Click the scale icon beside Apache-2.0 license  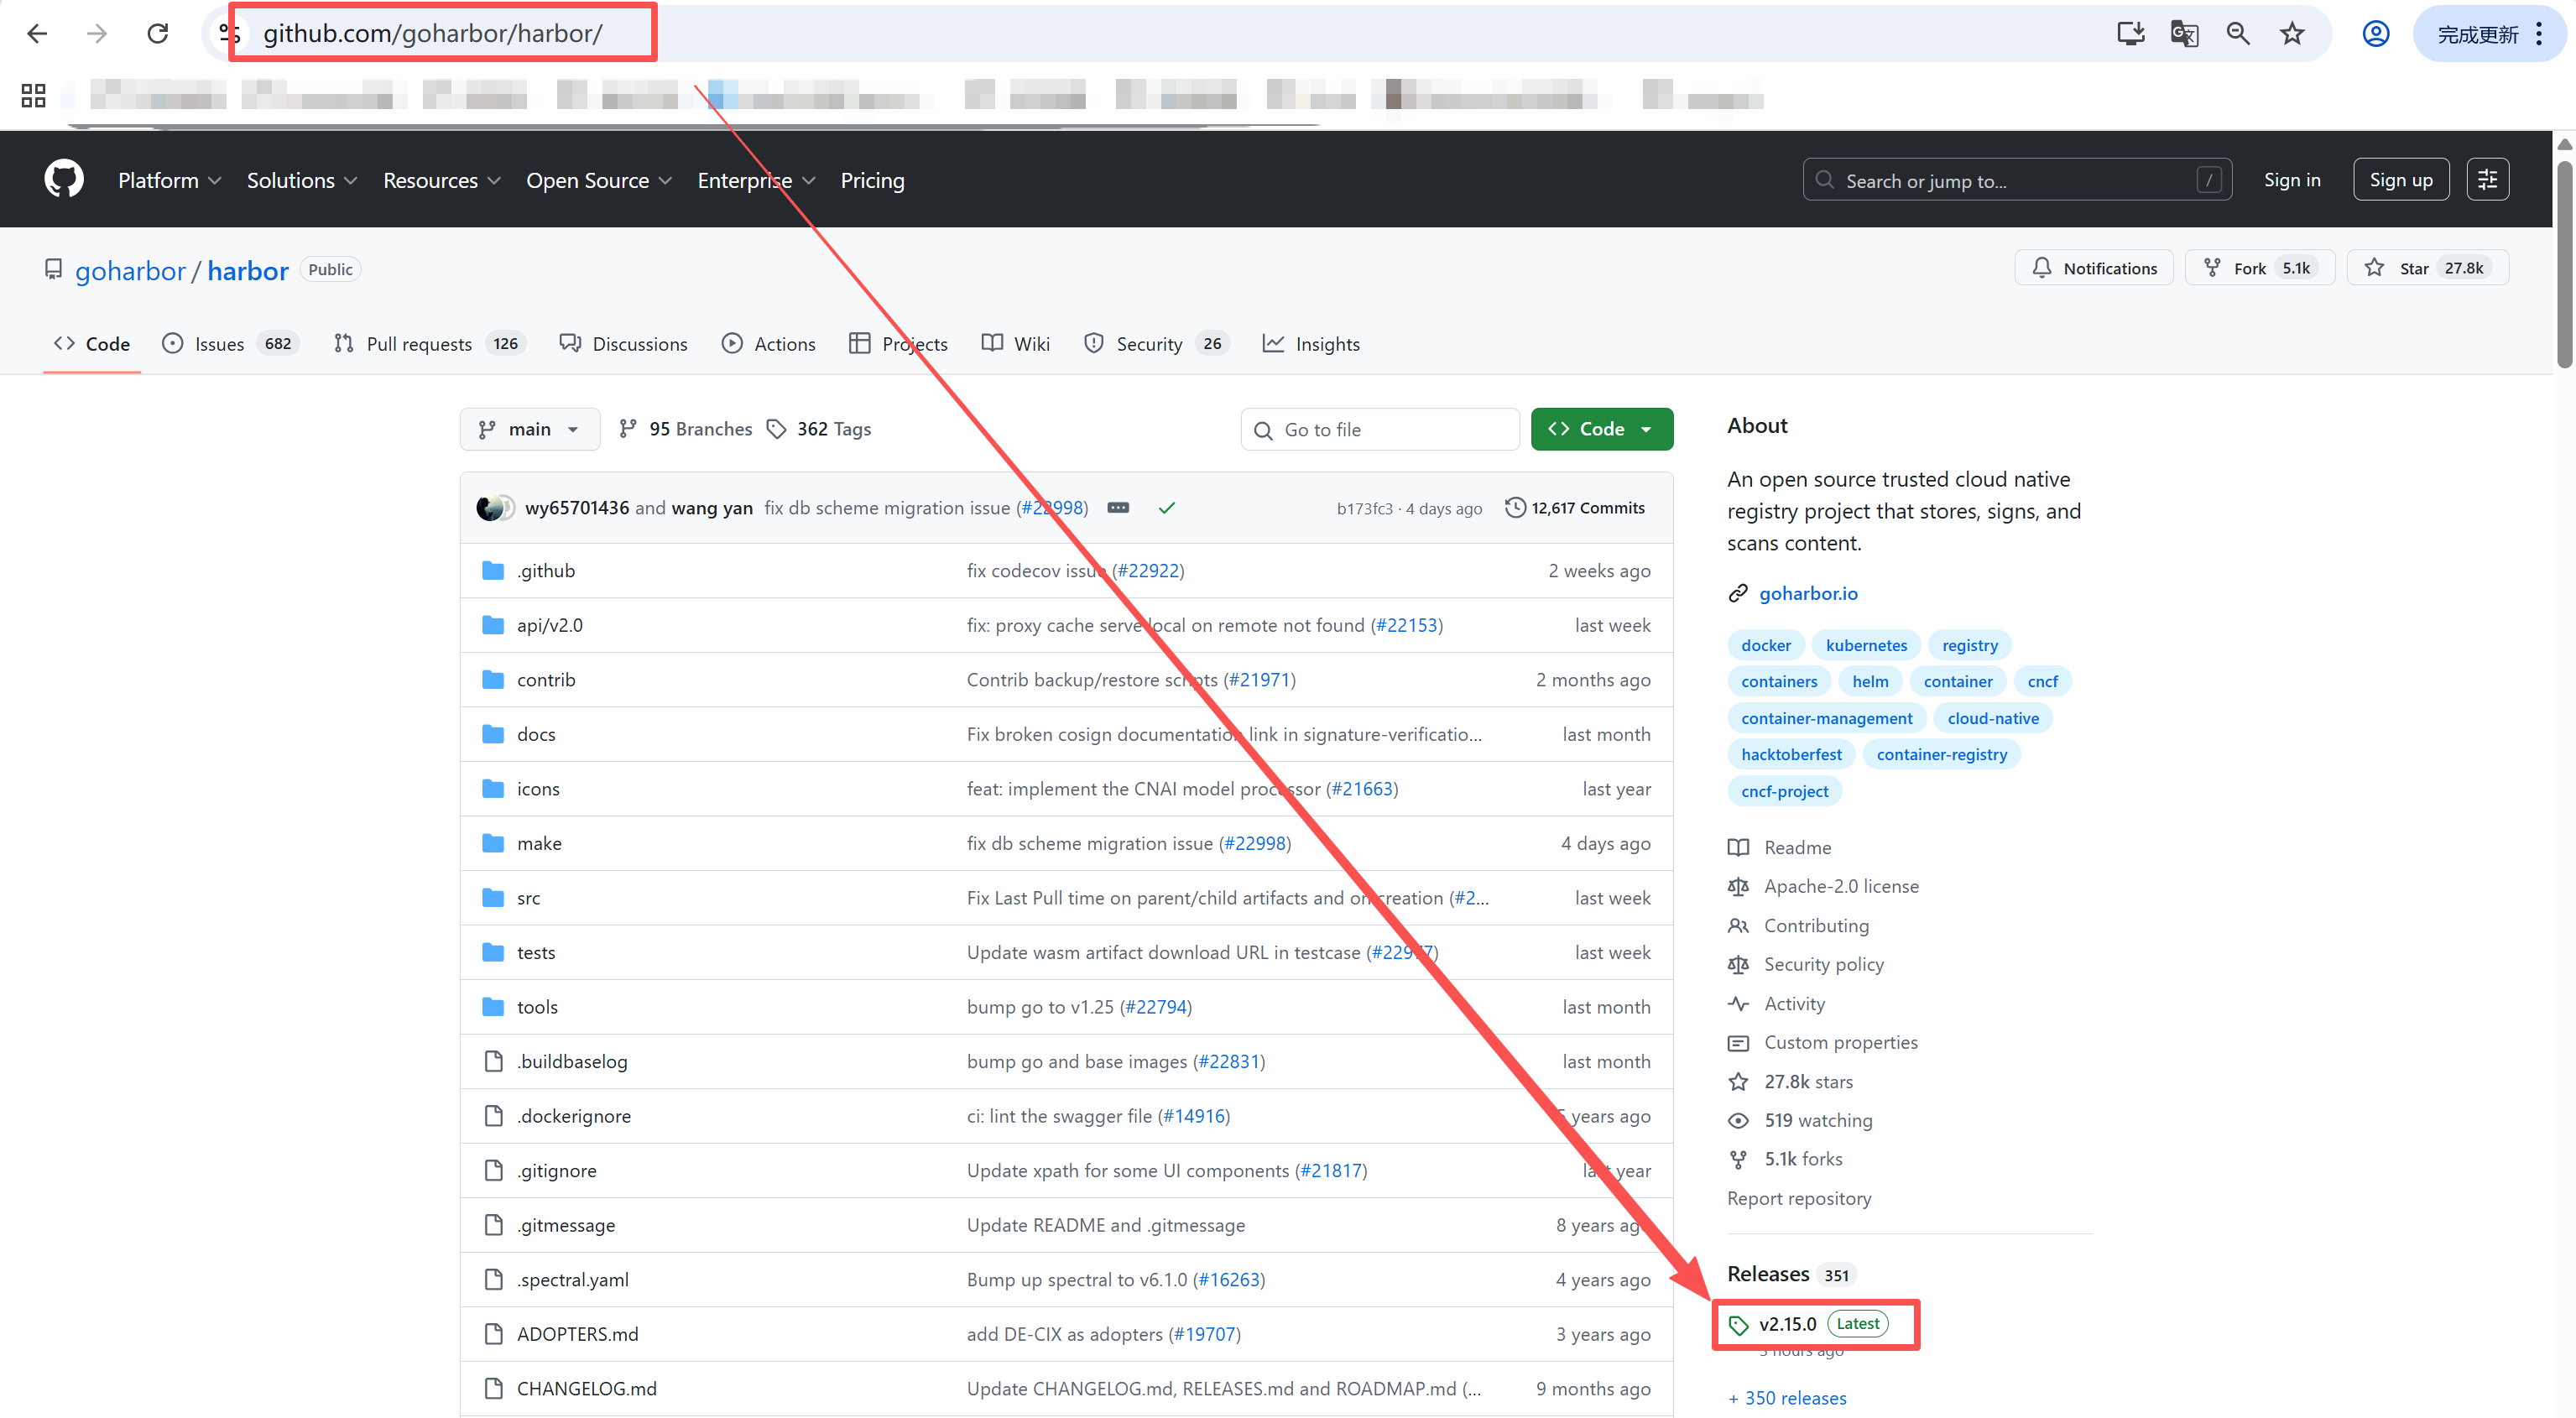pyautogui.click(x=1738, y=887)
